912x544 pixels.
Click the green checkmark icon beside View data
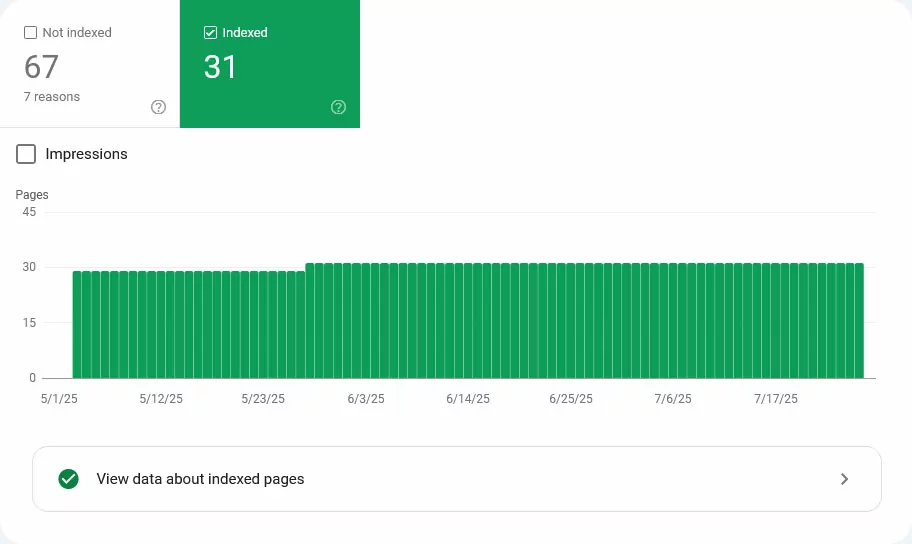click(x=69, y=479)
